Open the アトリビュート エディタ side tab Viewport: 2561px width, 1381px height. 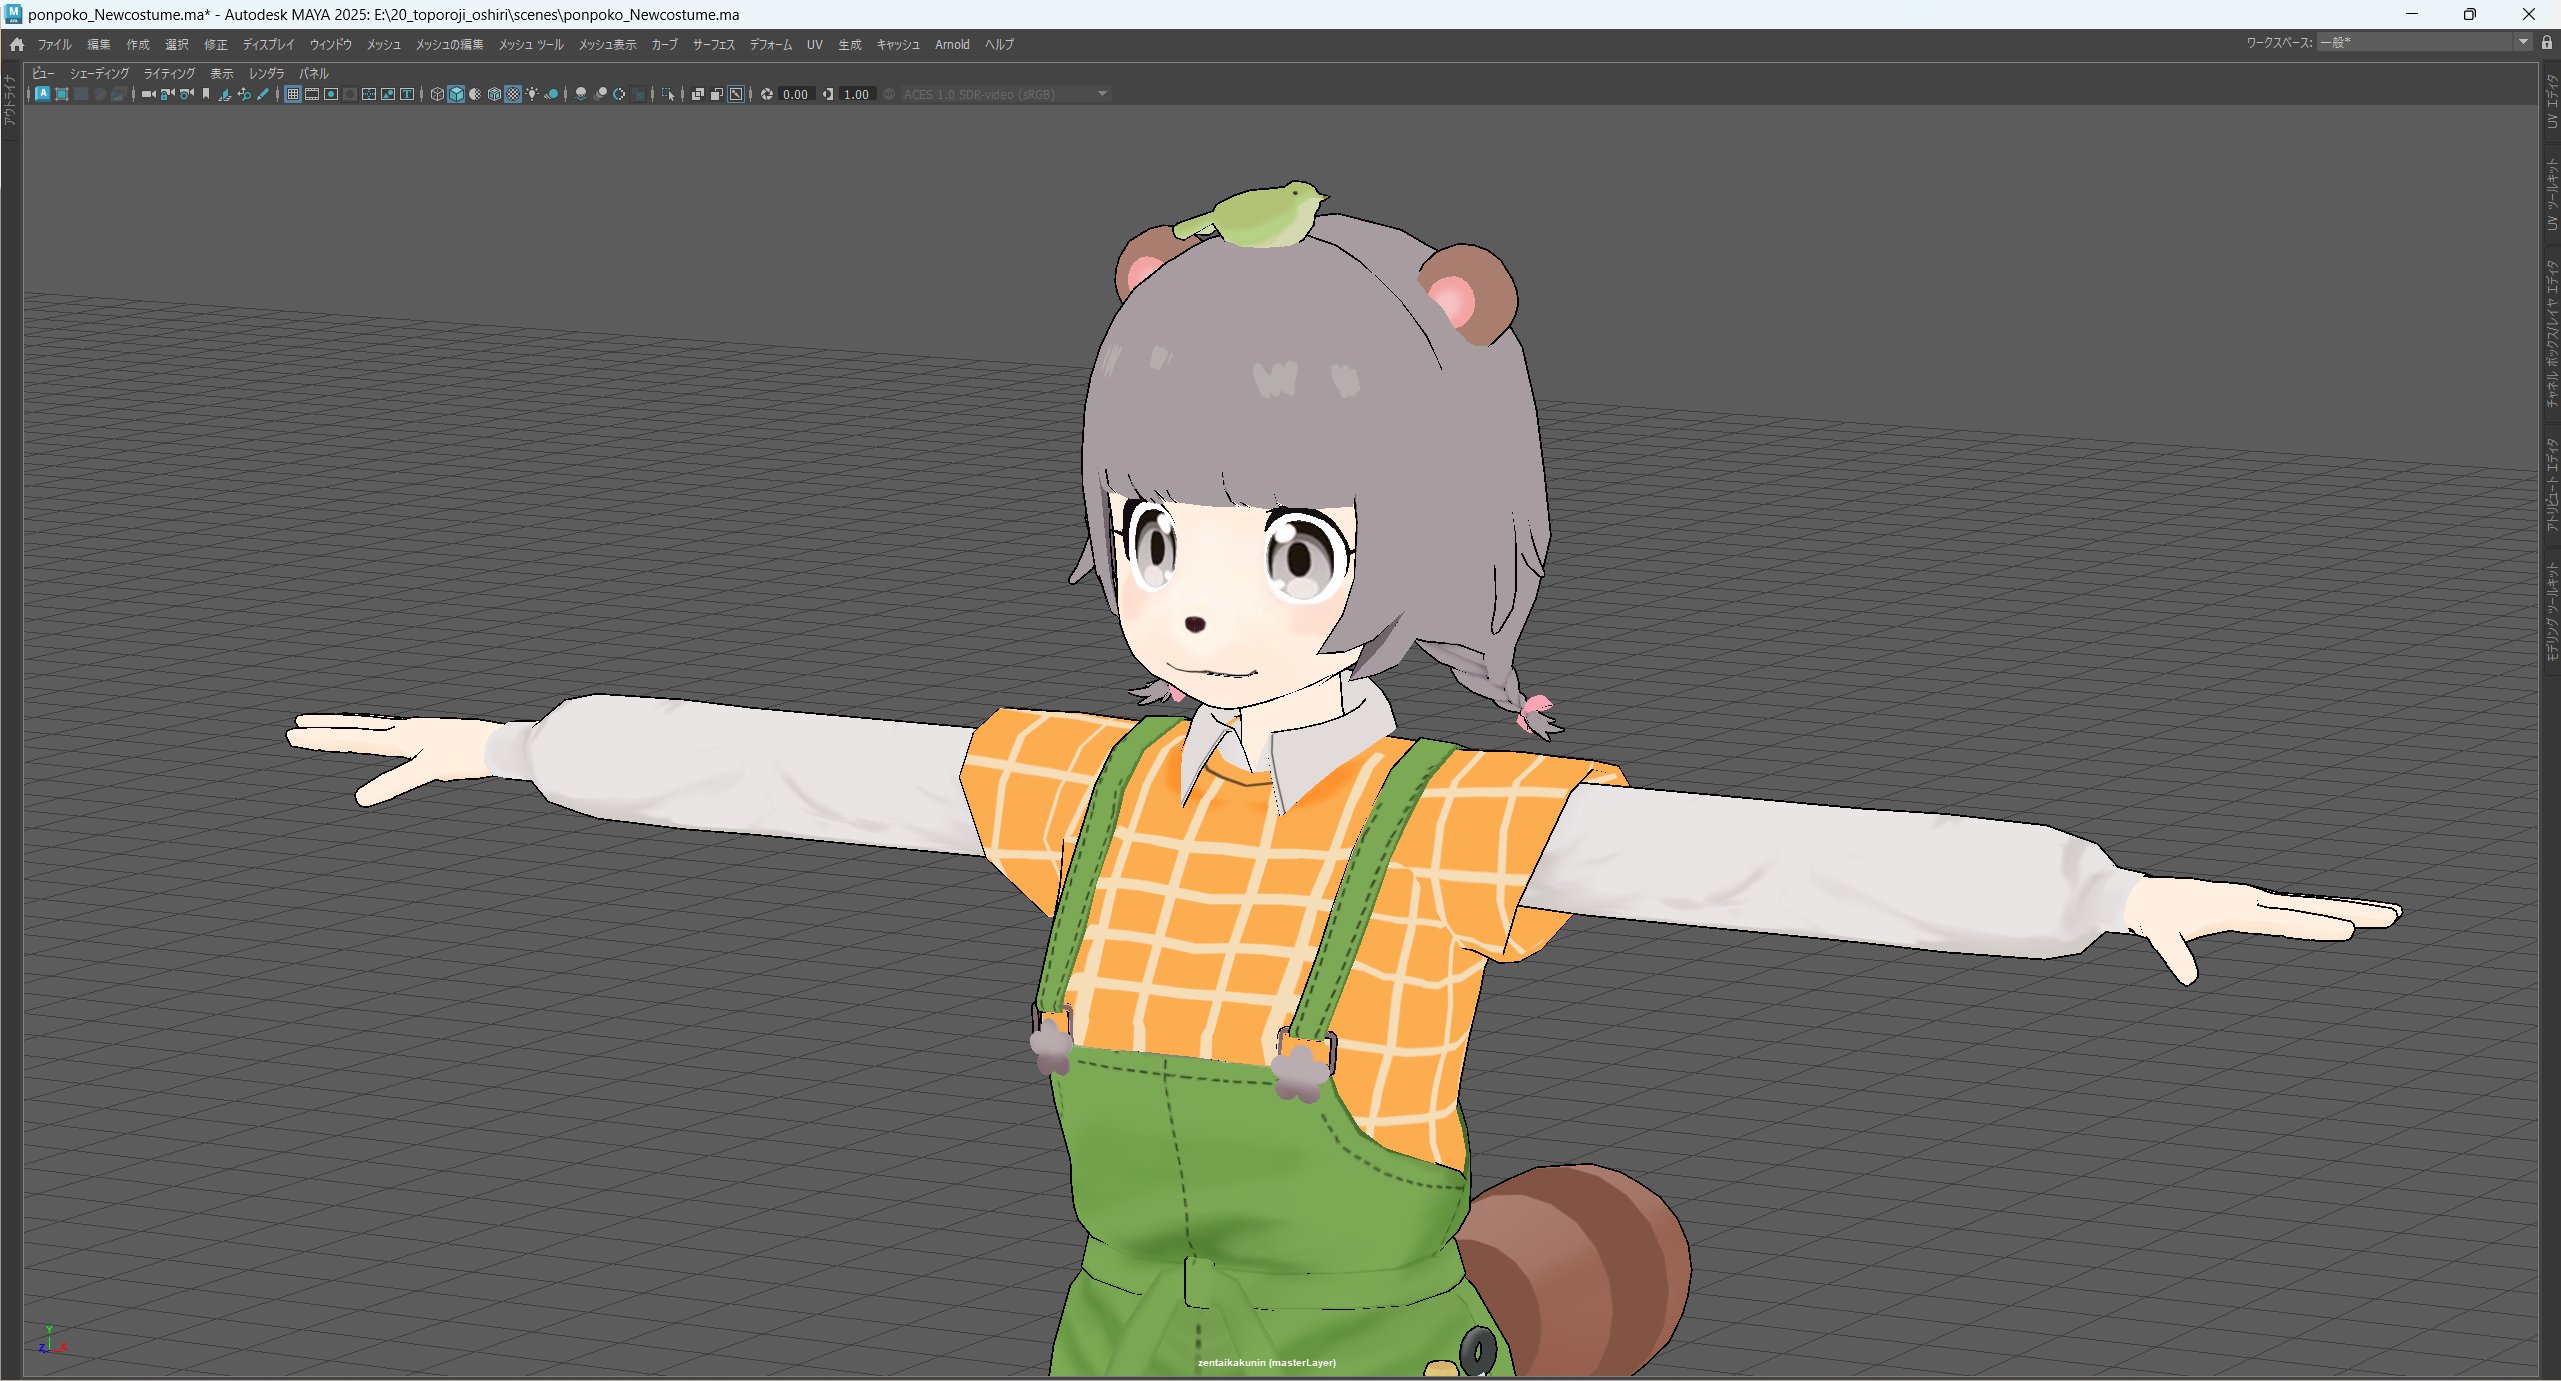(2551, 484)
